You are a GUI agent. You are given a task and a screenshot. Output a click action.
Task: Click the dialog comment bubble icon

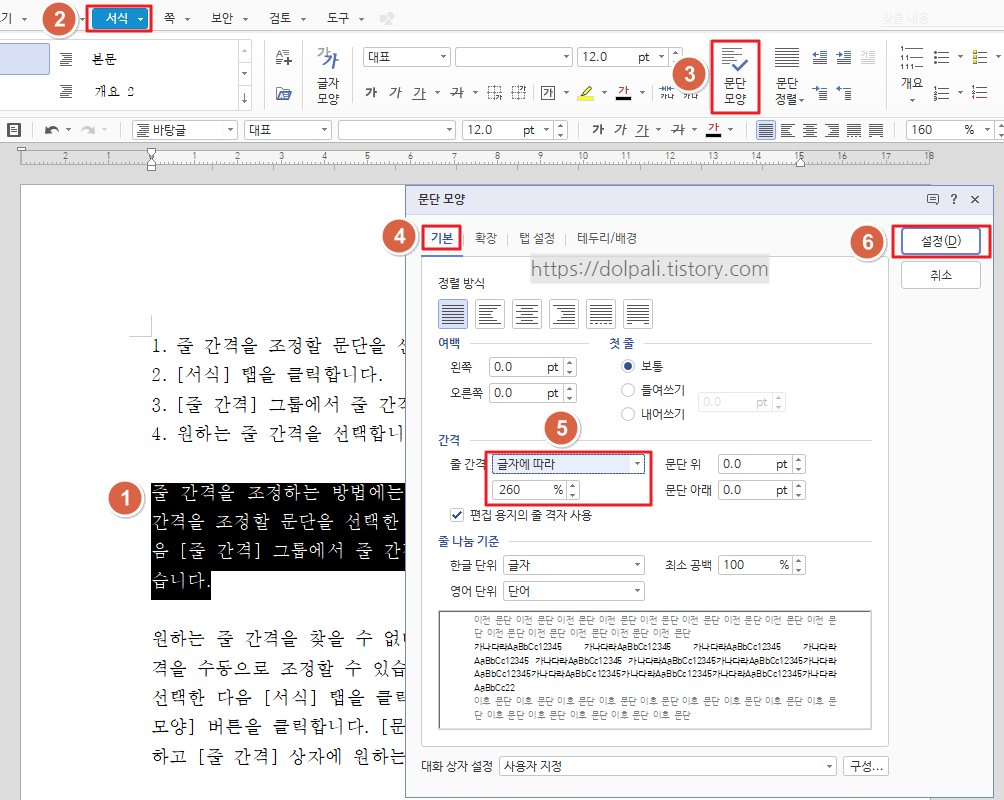click(x=933, y=199)
